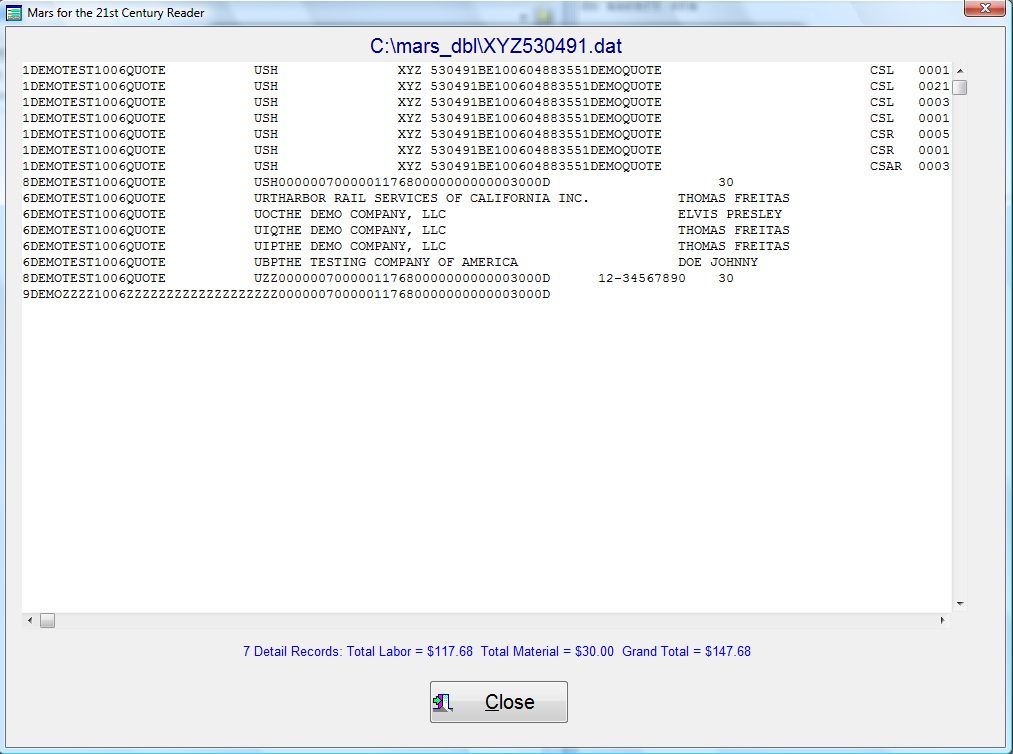Click the Mars for the 21st Century Reader title
1013x754 pixels.
coord(116,13)
